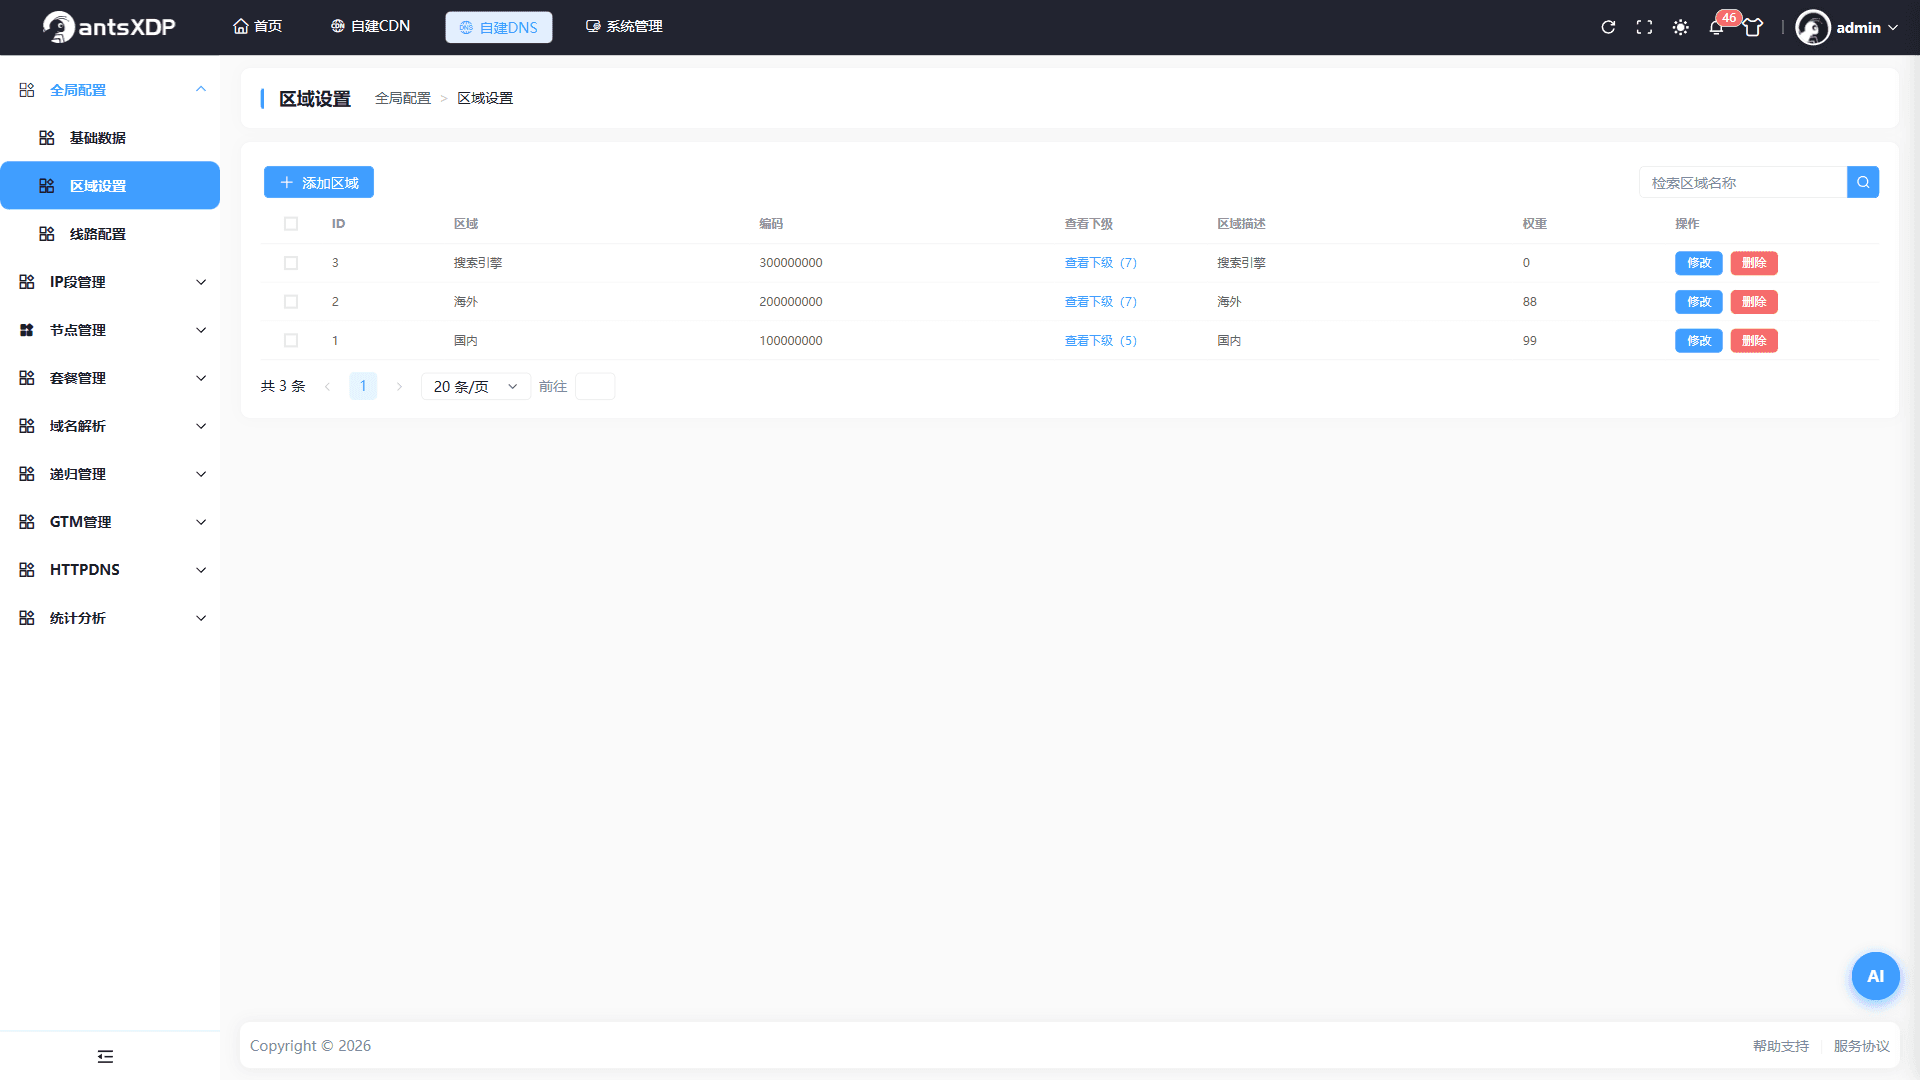Focus the 检索区域名称 search field
Image resolution: width=1920 pixels, height=1080 pixels.
point(1743,182)
